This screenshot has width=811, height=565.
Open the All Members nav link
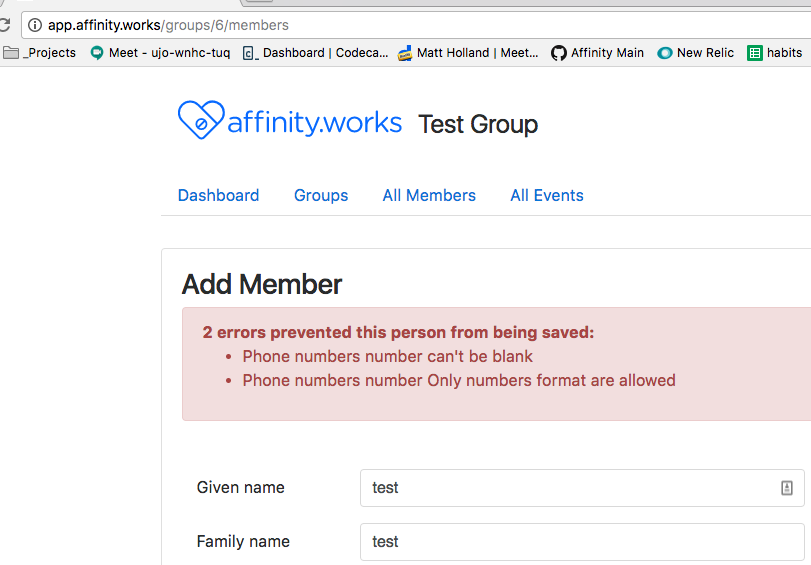[429, 196]
